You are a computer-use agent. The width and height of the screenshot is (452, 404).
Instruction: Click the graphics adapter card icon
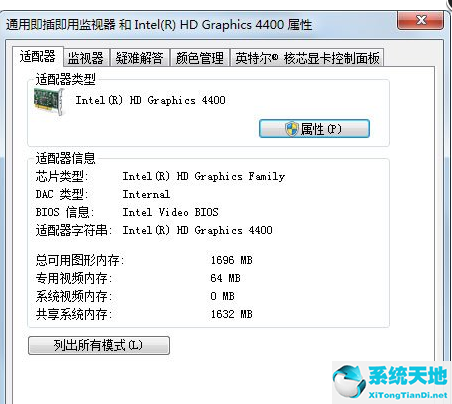coord(49,101)
